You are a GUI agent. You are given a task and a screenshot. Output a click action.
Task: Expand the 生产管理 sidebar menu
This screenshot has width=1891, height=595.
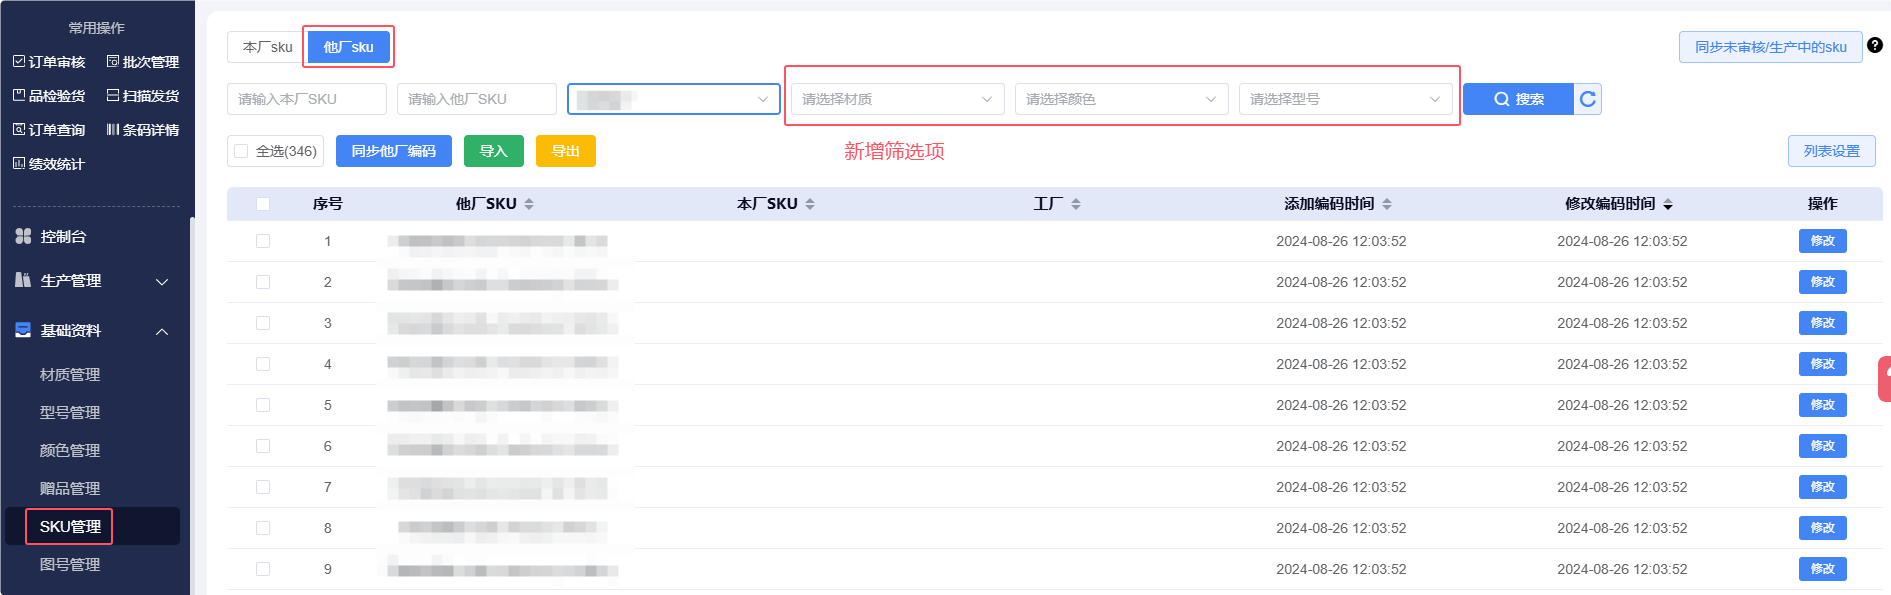click(92, 281)
